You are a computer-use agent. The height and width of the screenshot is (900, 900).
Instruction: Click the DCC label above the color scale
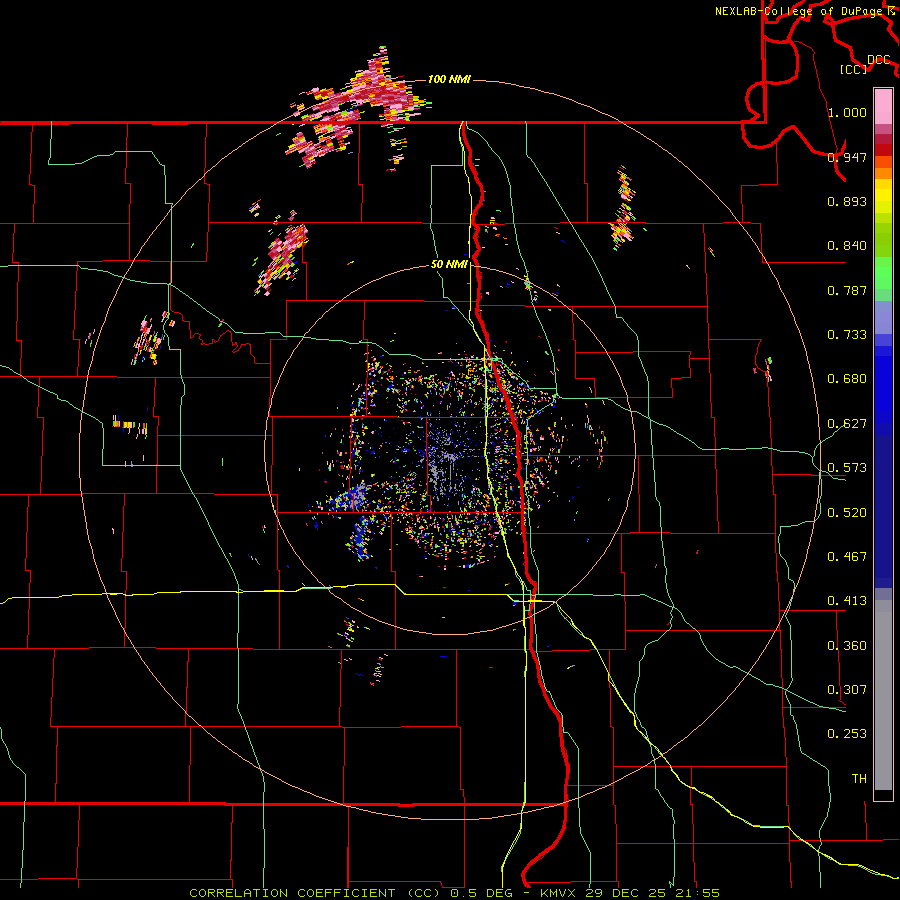coord(878,60)
